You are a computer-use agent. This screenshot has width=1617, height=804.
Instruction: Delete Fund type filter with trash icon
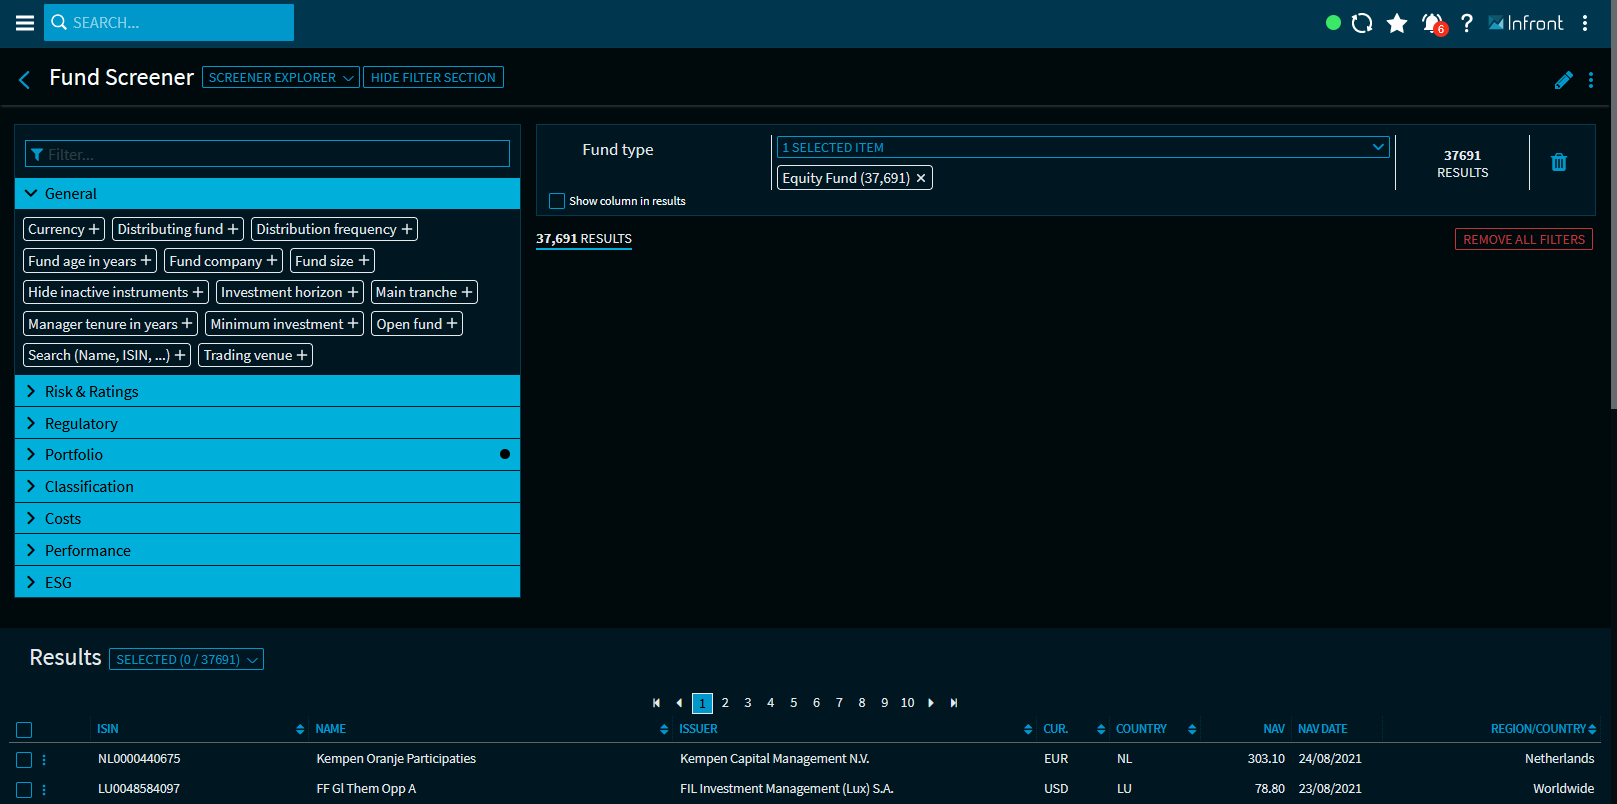click(1558, 162)
